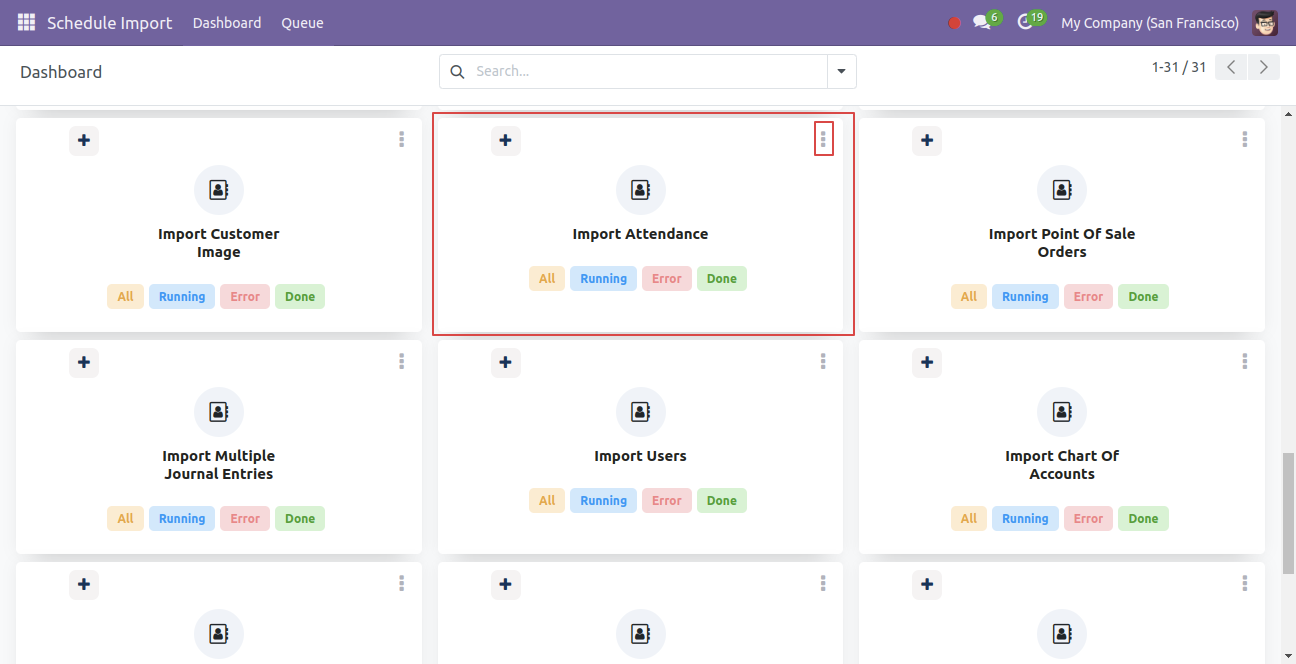
Task: Open activities clock icon with 19 badge
Action: pos(1025,22)
